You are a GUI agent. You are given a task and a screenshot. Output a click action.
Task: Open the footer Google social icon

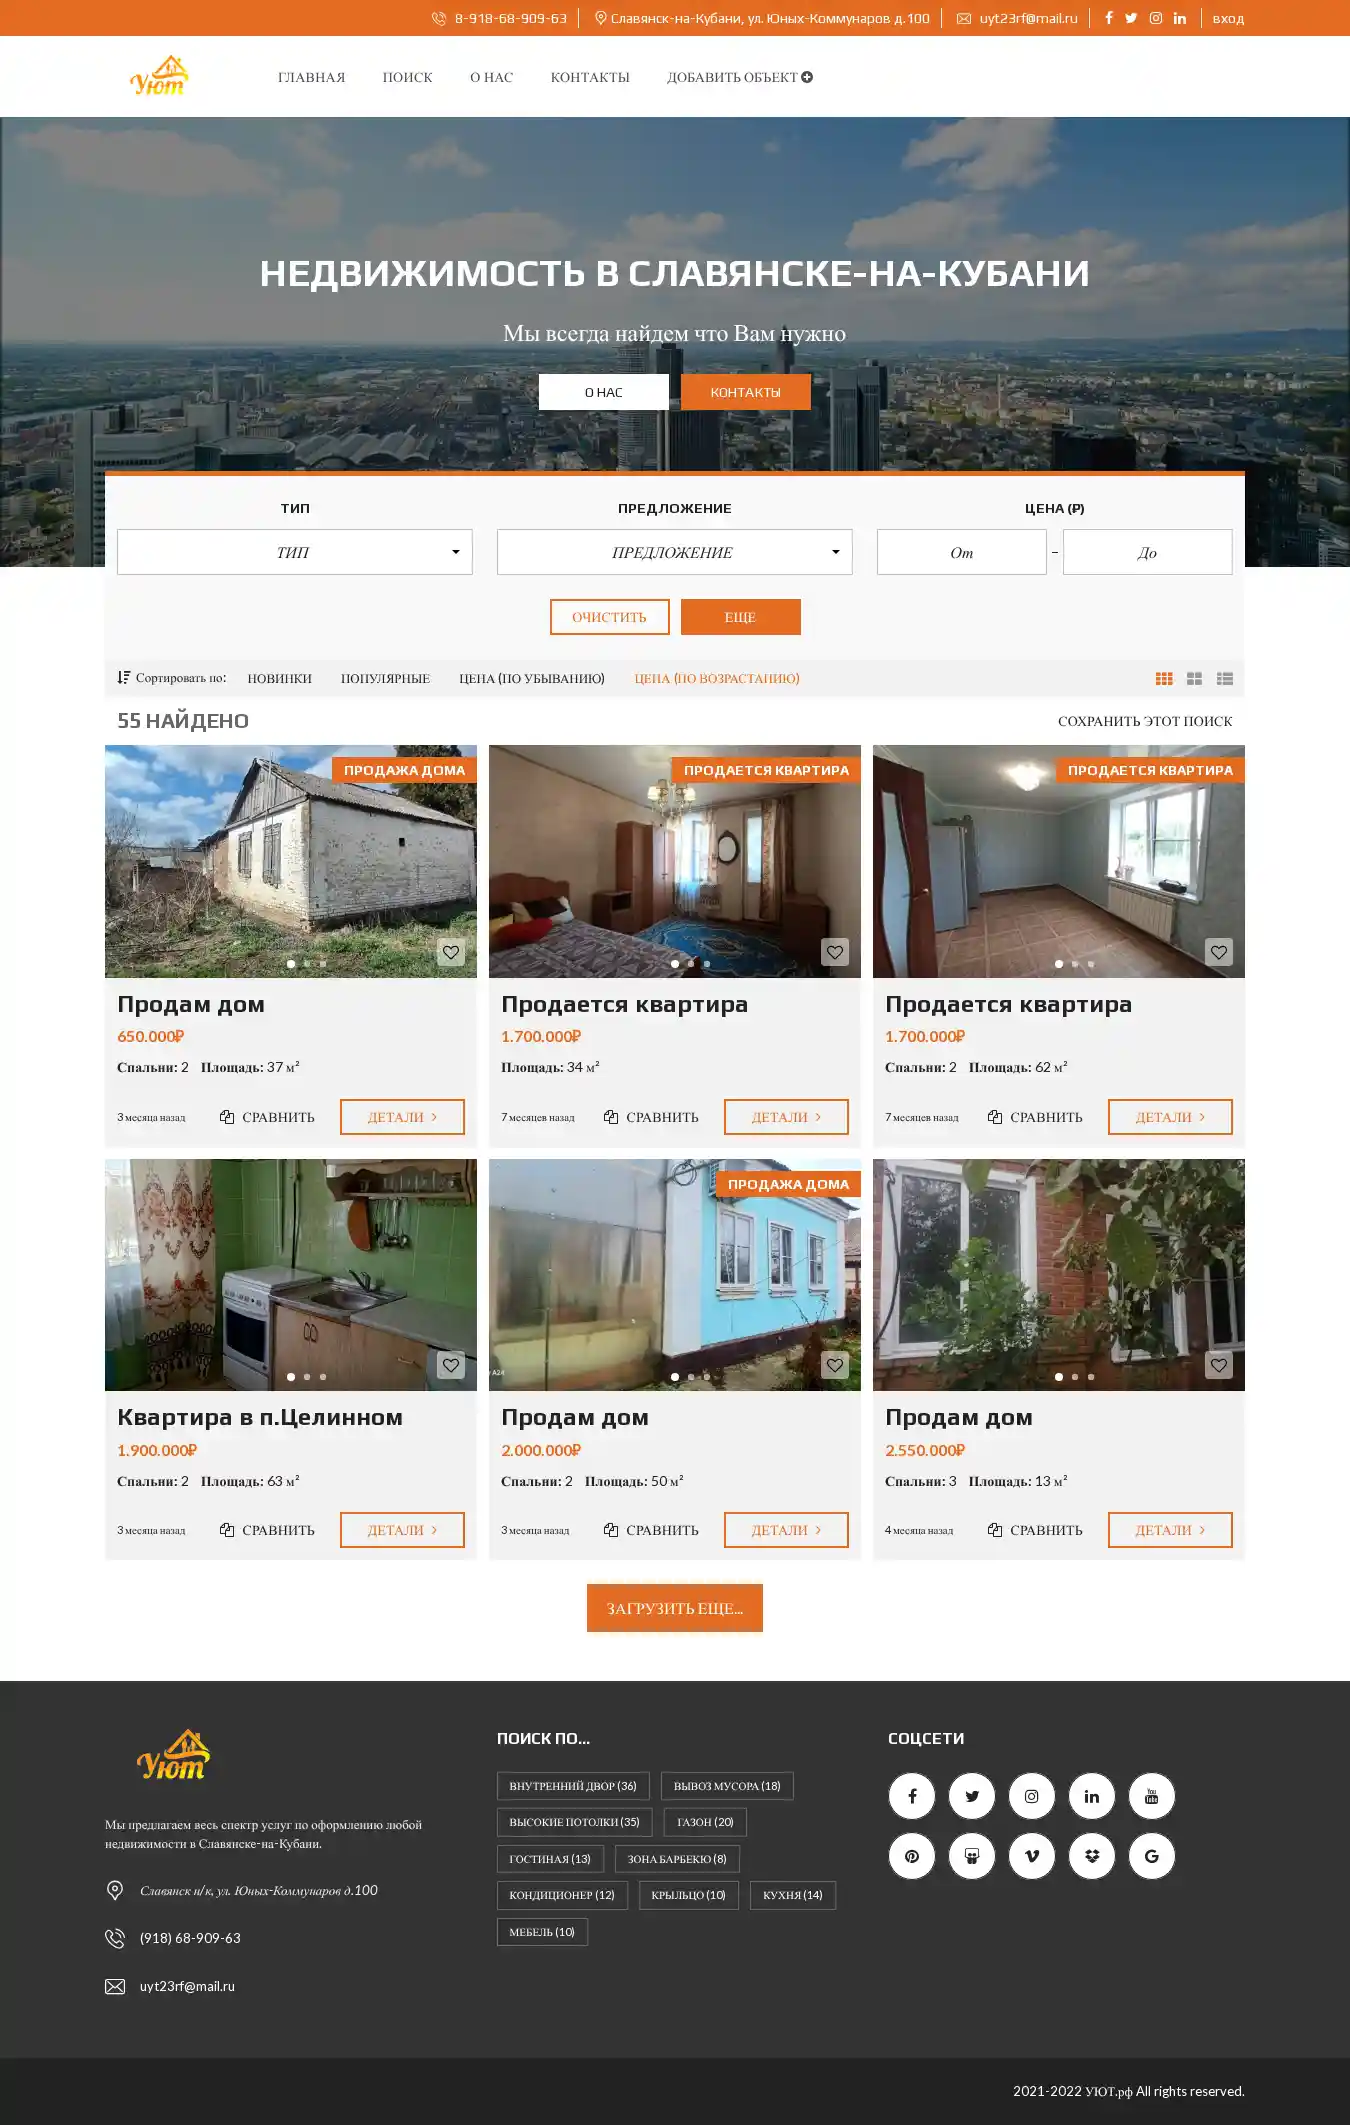tap(1152, 1856)
